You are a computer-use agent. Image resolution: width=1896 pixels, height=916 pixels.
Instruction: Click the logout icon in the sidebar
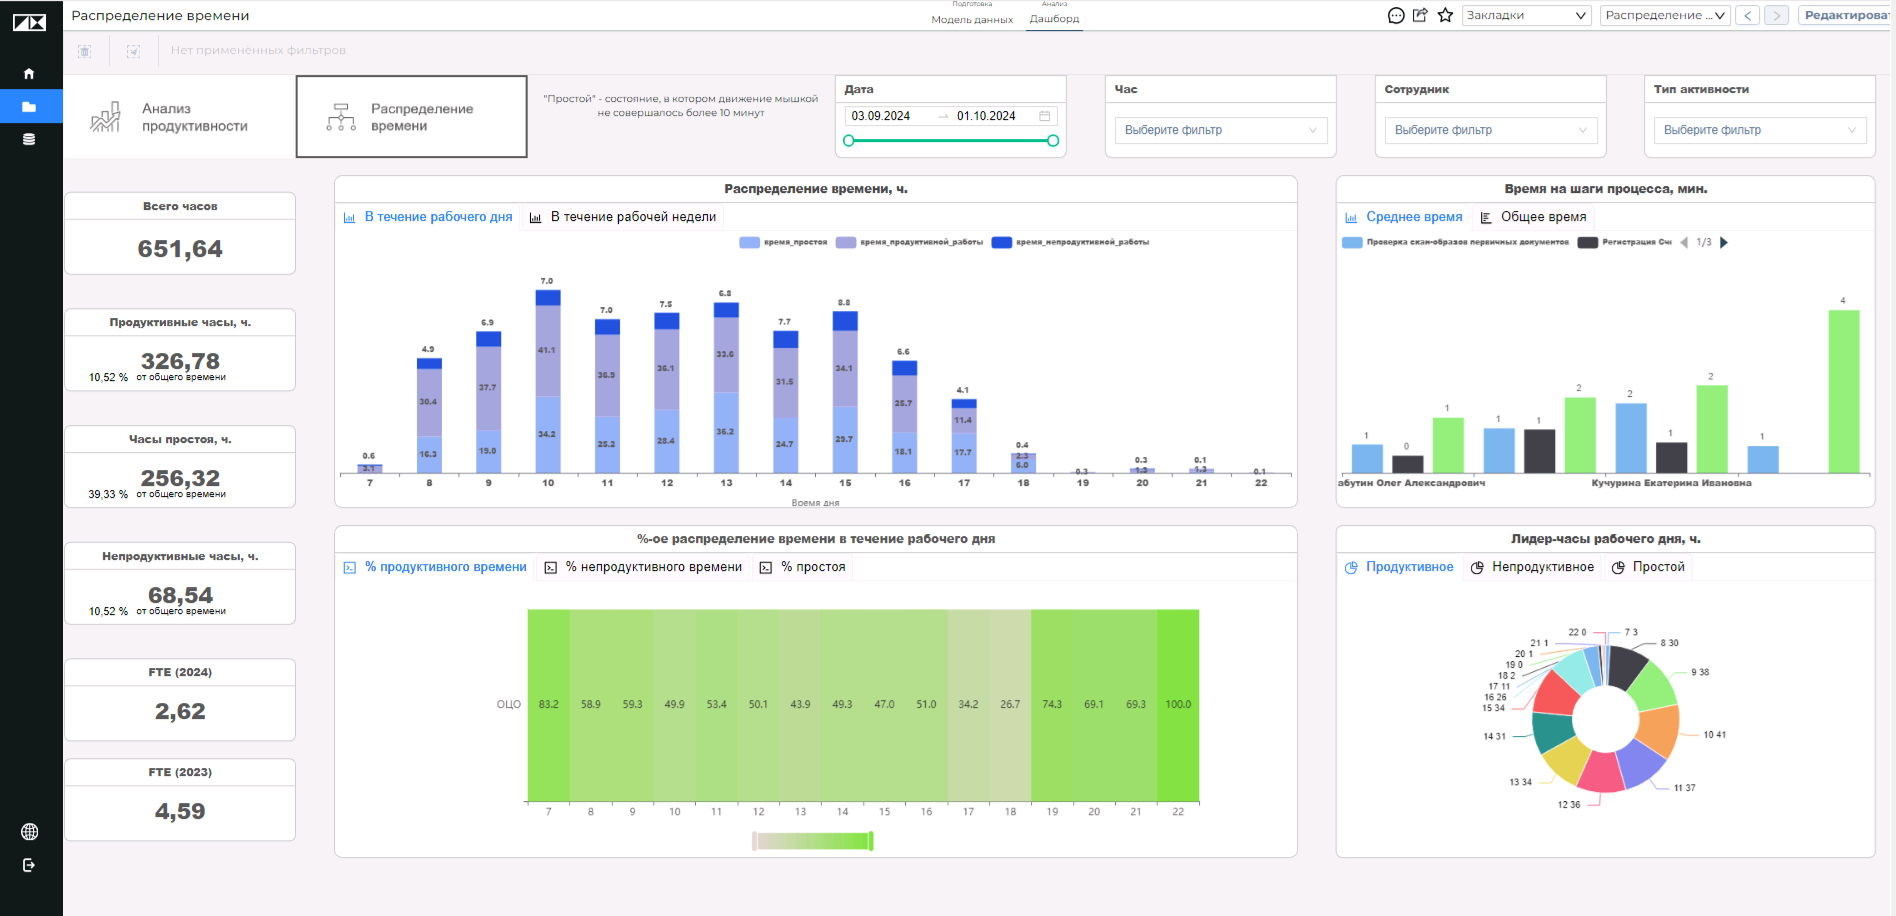(x=29, y=865)
